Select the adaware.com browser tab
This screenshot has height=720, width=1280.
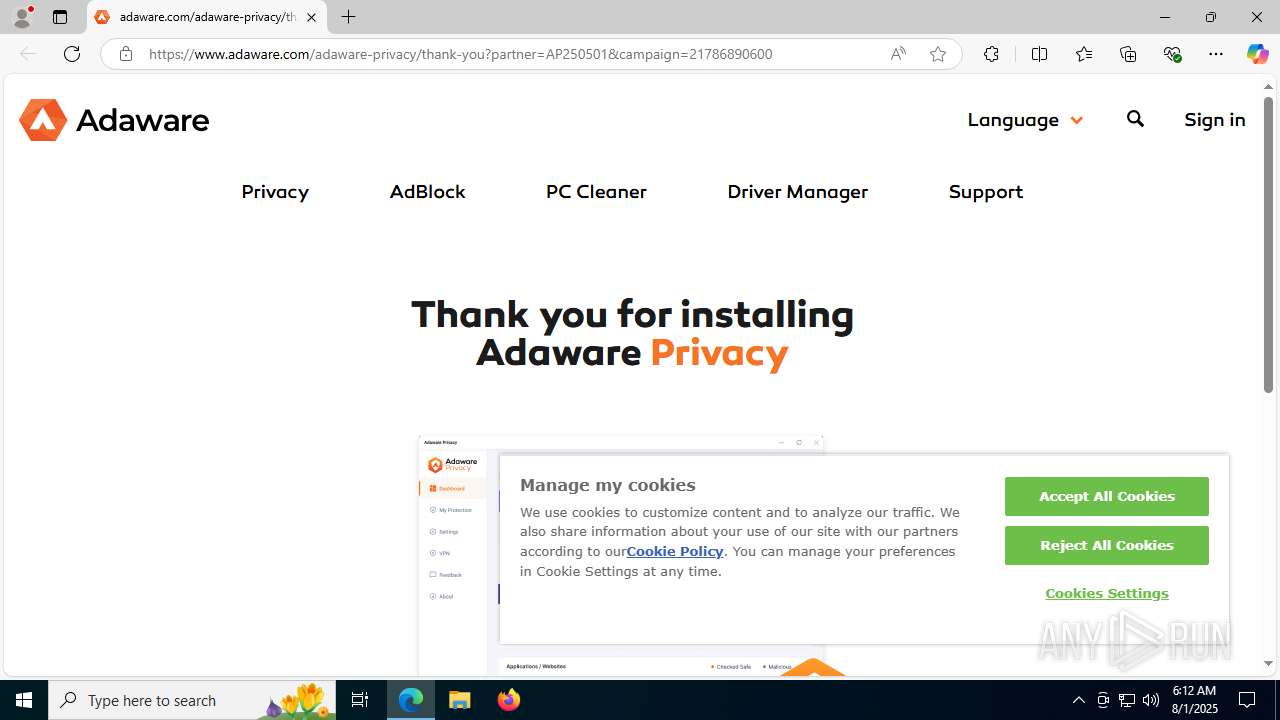[x=207, y=17]
